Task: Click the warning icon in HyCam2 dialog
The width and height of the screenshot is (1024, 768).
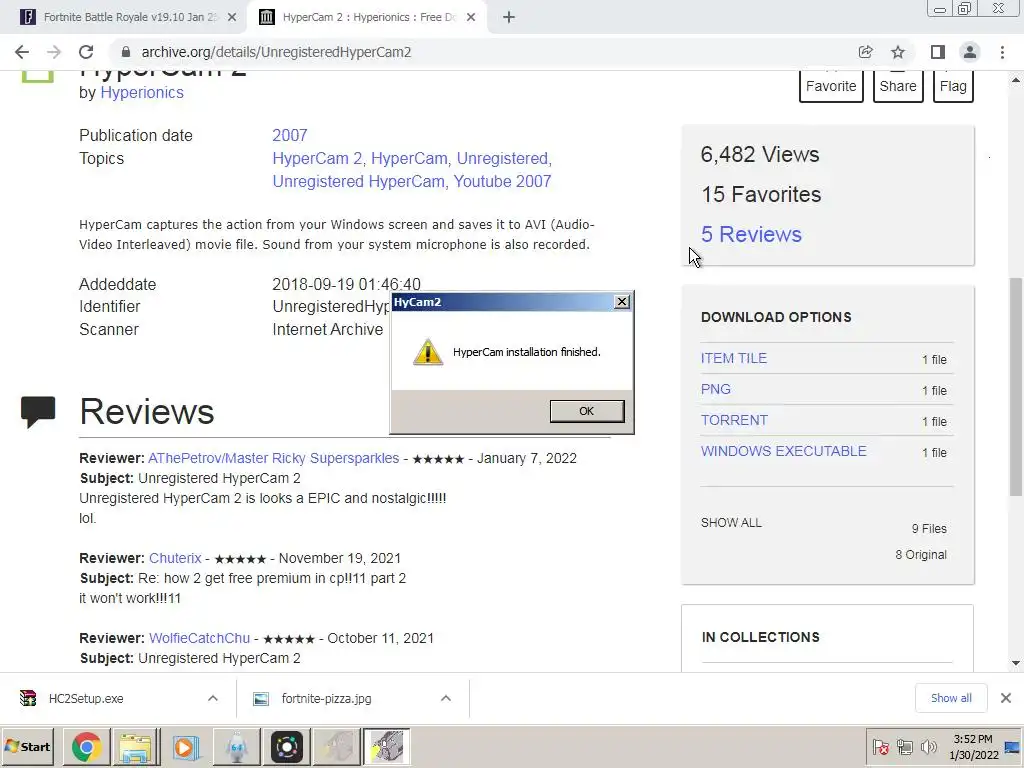Action: (428, 352)
